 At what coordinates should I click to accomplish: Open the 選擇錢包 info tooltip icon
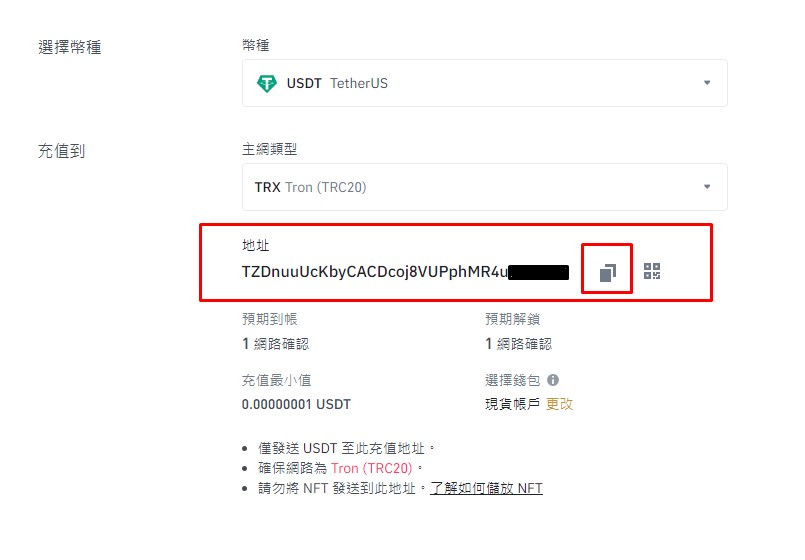pos(553,380)
